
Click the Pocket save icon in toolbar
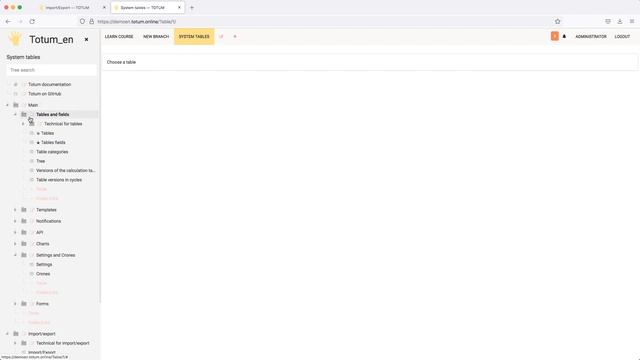coord(608,21)
